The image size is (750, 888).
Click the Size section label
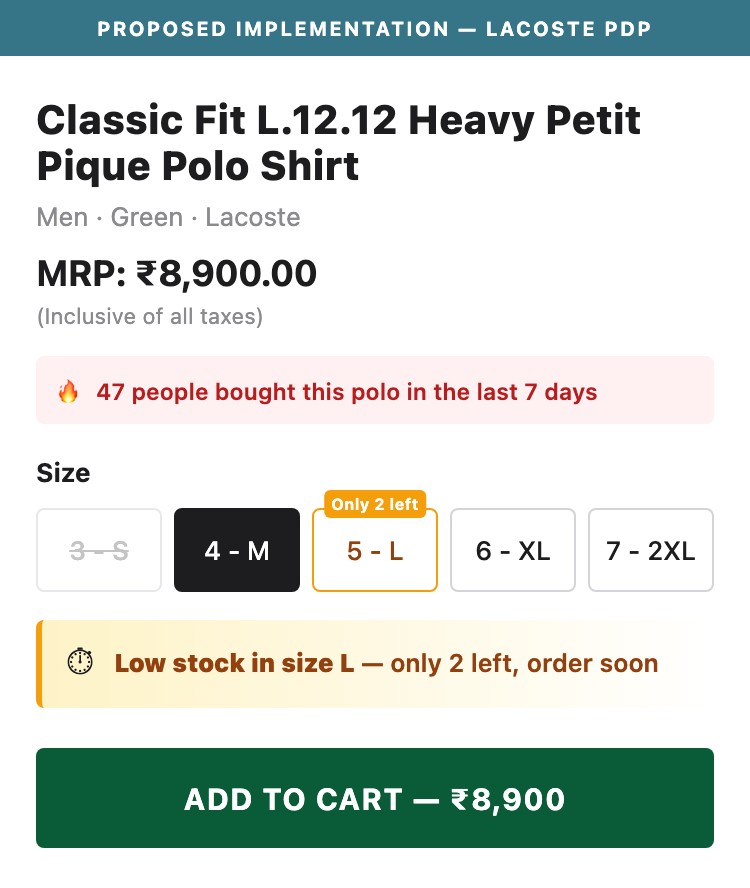(63, 473)
